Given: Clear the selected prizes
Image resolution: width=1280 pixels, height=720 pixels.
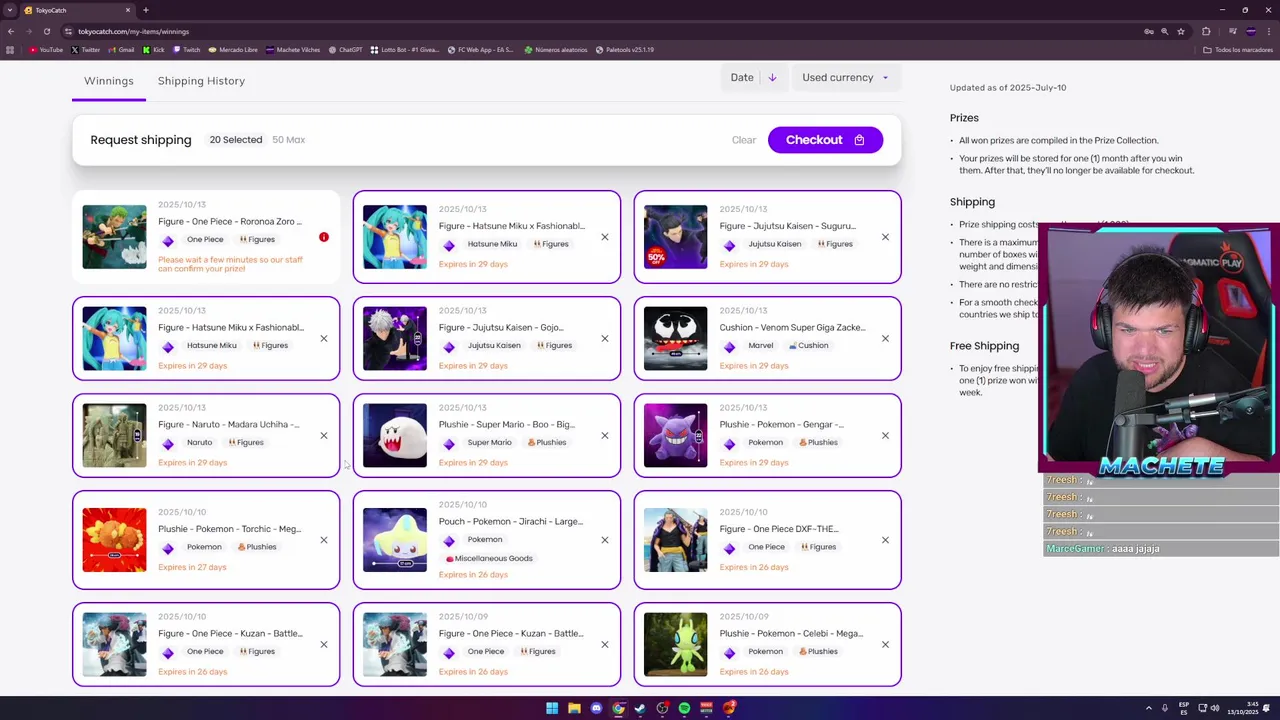Looking at the screenshot, I should point(743,140).
